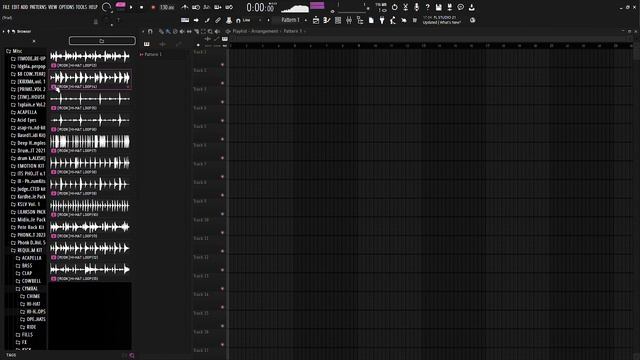The width and height of the screenshot is (640, 360).
Task: Click the microphone recording icon
Action: (x=416, y=7)
